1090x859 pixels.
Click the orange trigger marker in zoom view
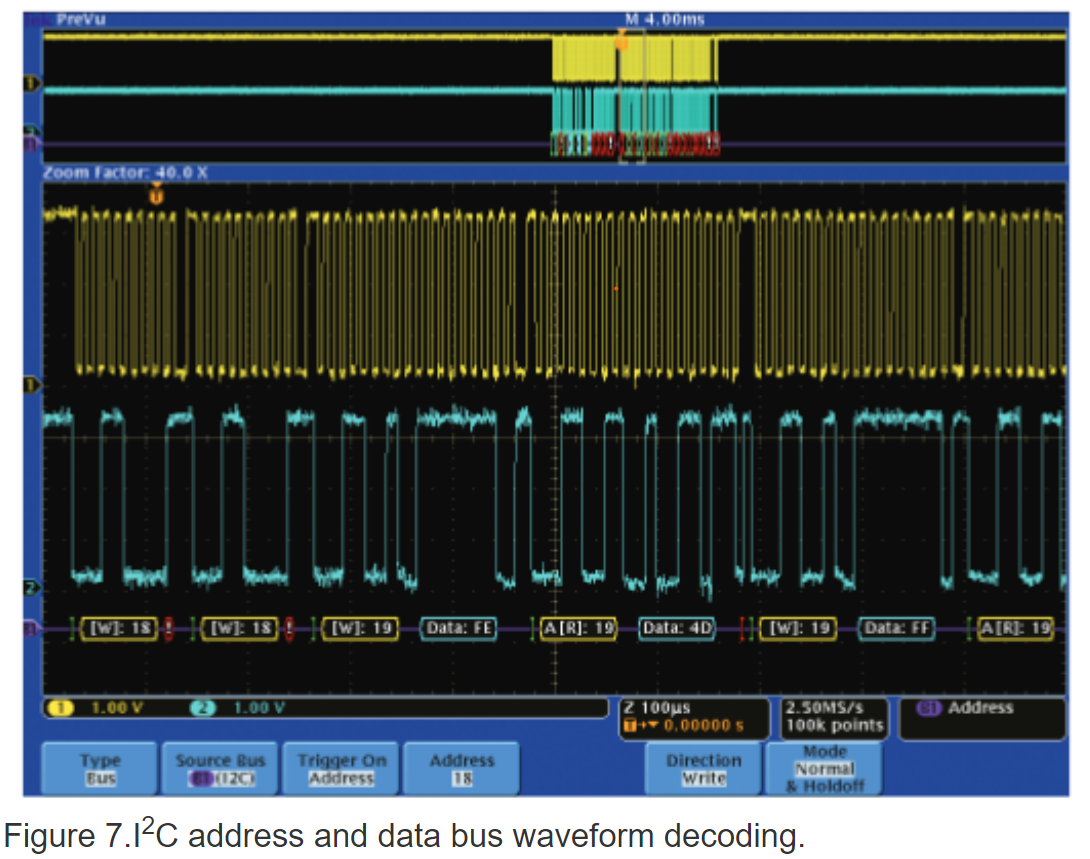(155, 196)
